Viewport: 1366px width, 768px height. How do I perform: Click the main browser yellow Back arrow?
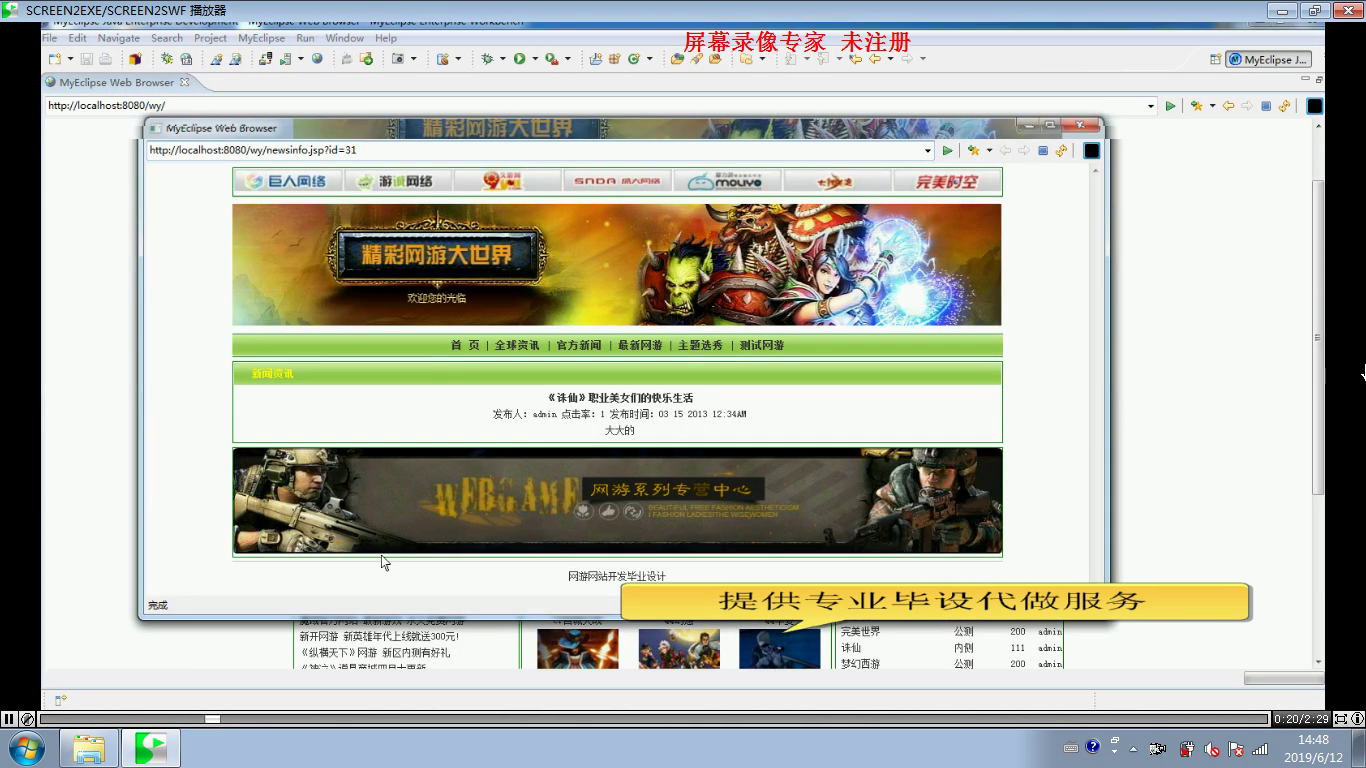pos(1228,105)
